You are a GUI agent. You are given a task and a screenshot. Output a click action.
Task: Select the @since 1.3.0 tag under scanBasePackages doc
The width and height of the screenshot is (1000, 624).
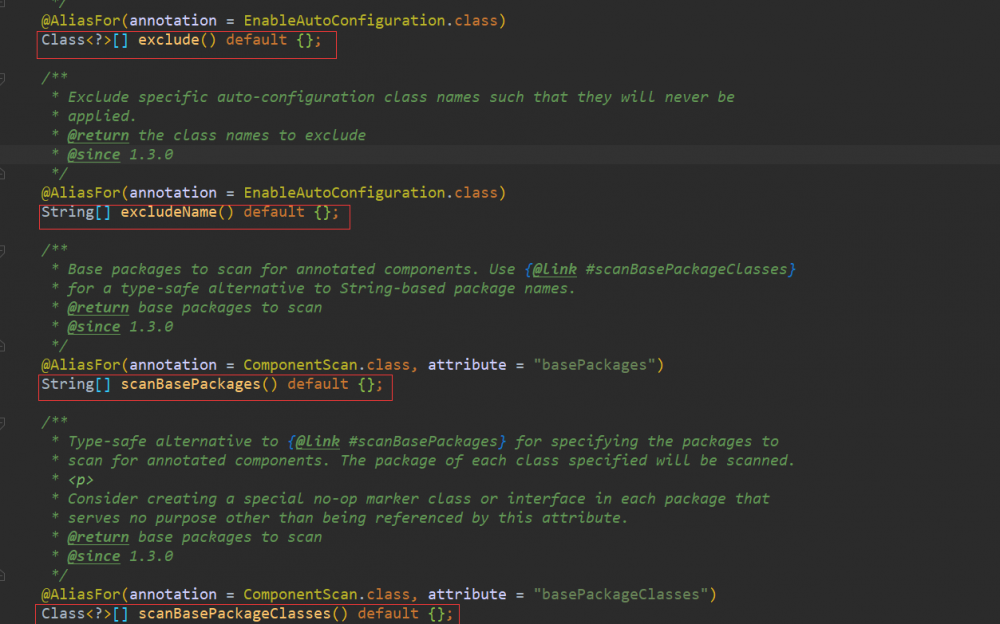point(94,326)
